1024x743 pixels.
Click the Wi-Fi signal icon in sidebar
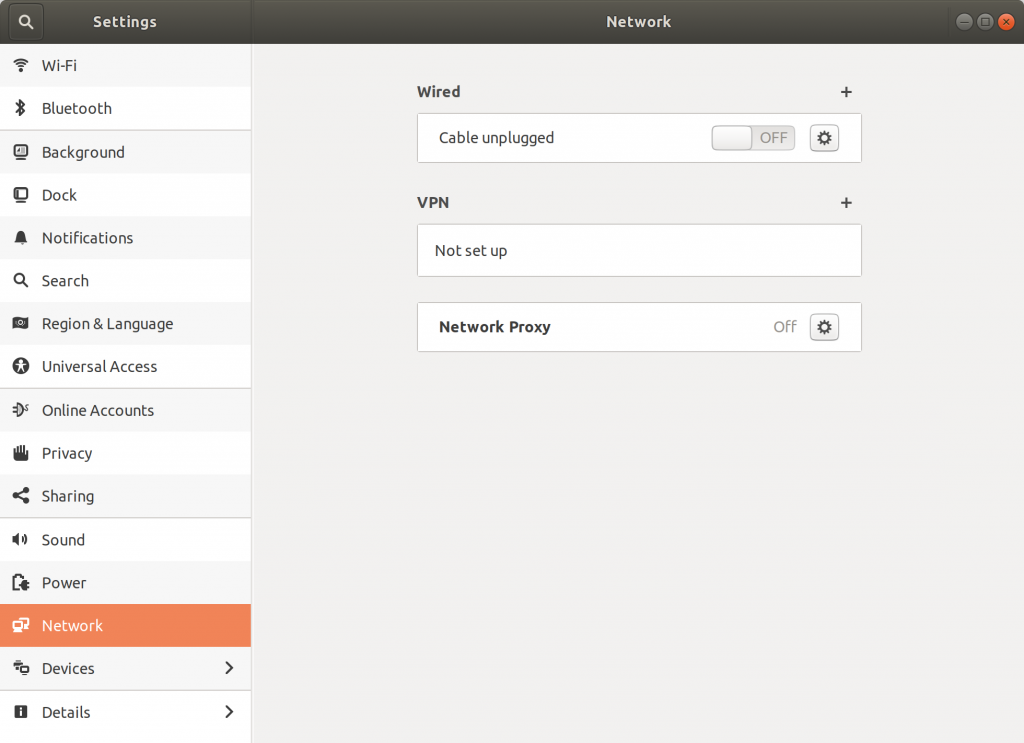20,65
